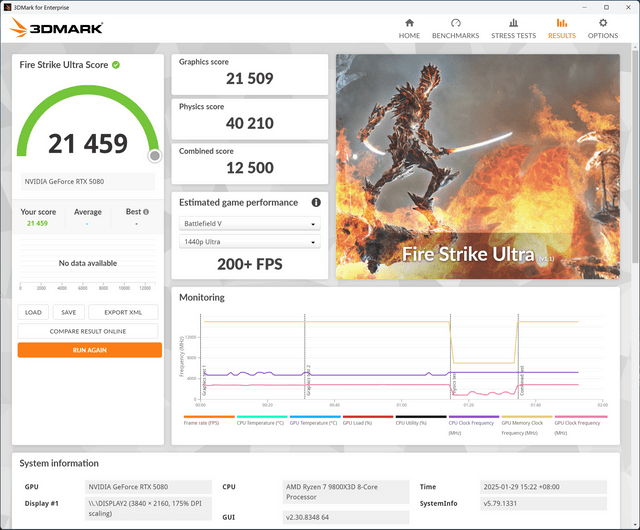Screen dimensions: 640x530
Task: Open Stress Tests chart icon
Action: point(513,23)
